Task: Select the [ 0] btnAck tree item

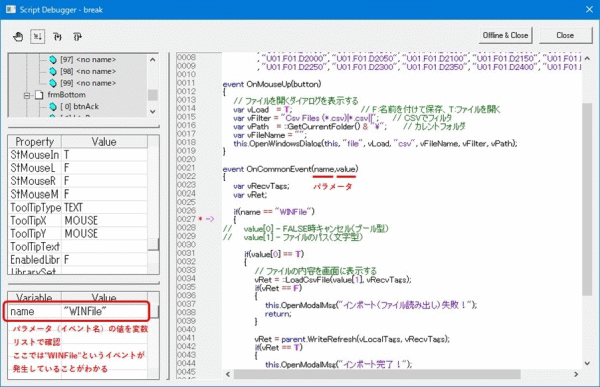Action: [80, 106]
